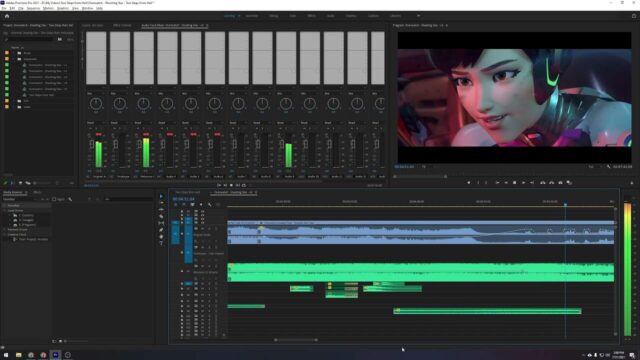Step forward one frame in Program monitor

(523, 183)
